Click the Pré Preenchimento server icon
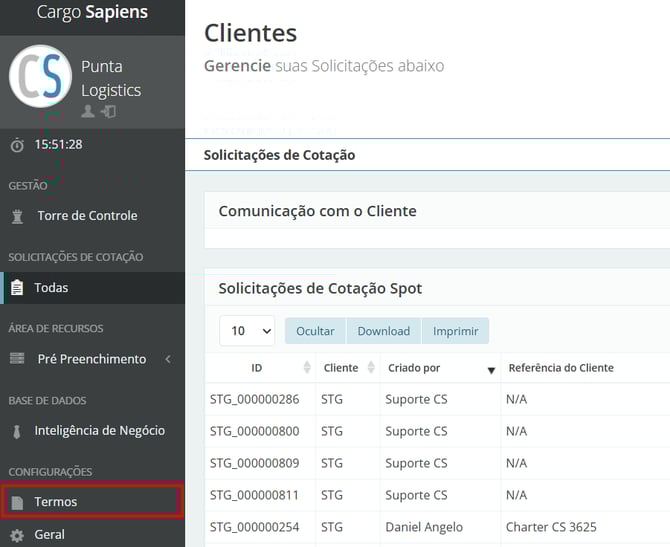Image resolution: width=670 pixels, height=547 pixels. [17, 359]
